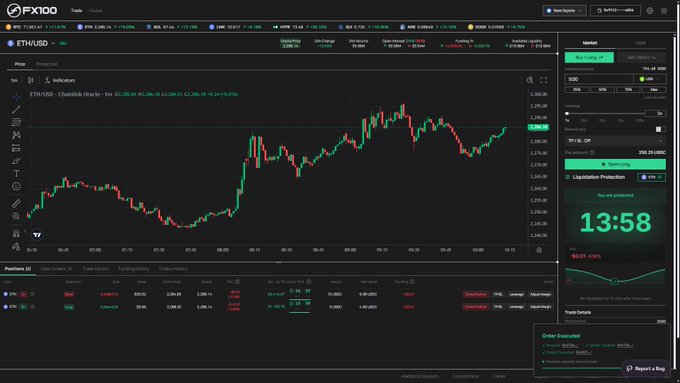Expand the chart to fullscreen
This screenshot has width=680, height=383.
[543, 80]
